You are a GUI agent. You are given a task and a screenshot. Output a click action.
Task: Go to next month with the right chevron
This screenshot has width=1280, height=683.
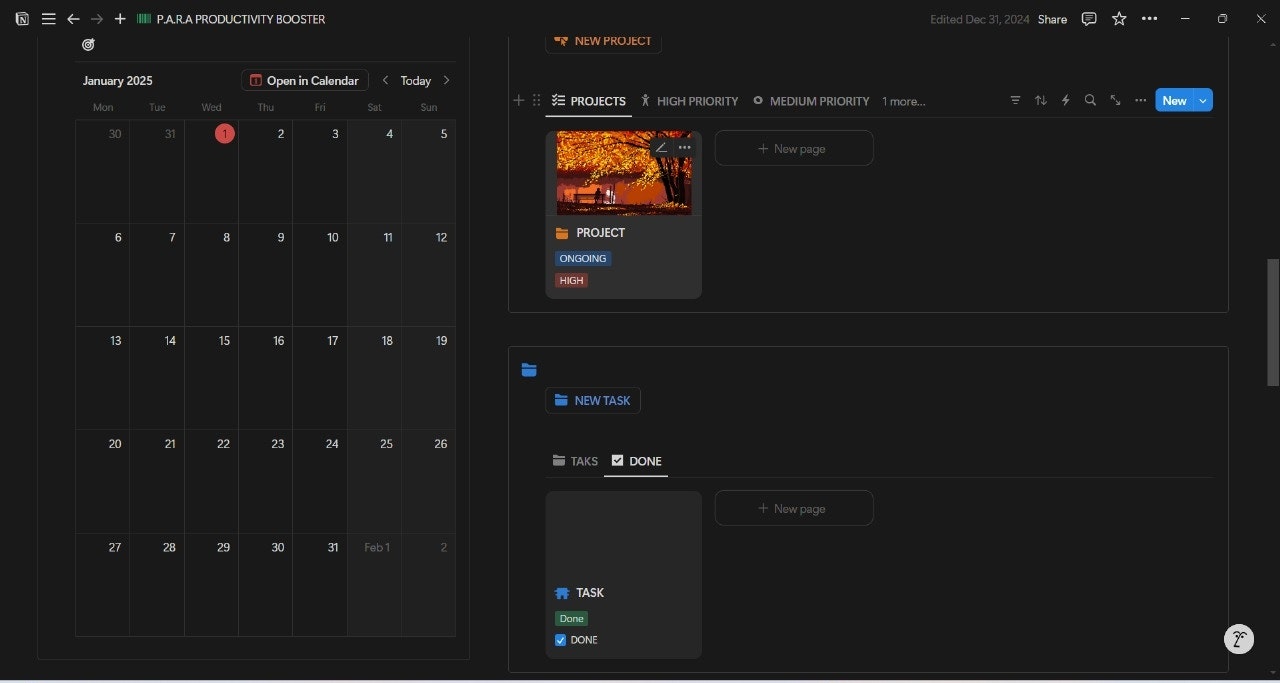tap(446, 80)
